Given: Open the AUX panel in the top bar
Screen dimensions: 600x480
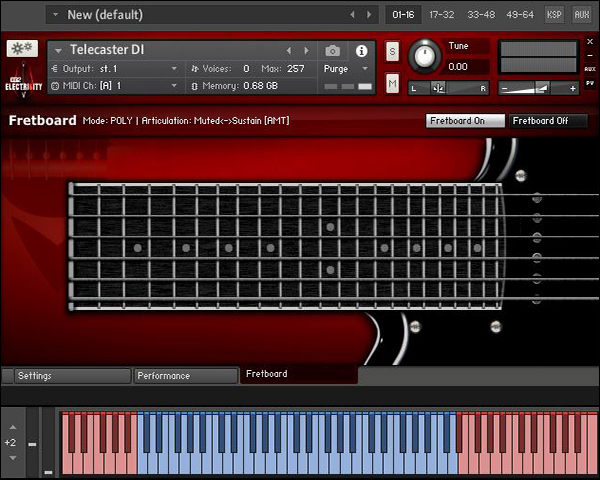Looking at the screenshot, I should [582, 15].
